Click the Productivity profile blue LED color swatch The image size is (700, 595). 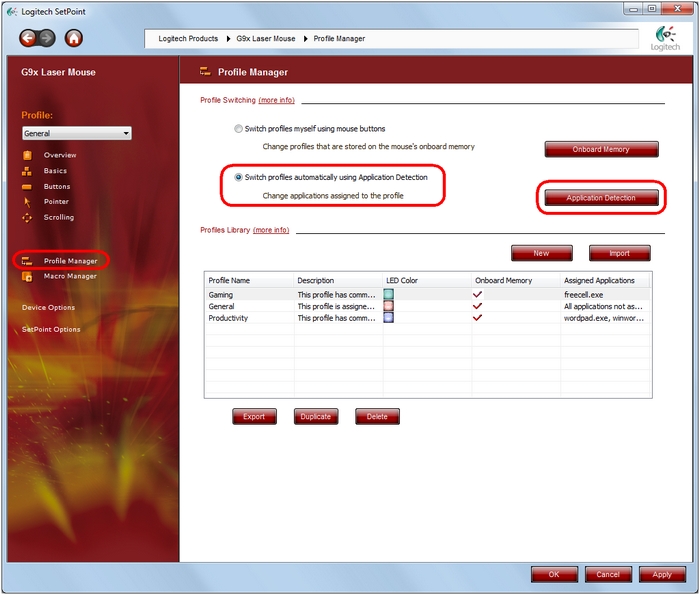[x=388, y=317]
